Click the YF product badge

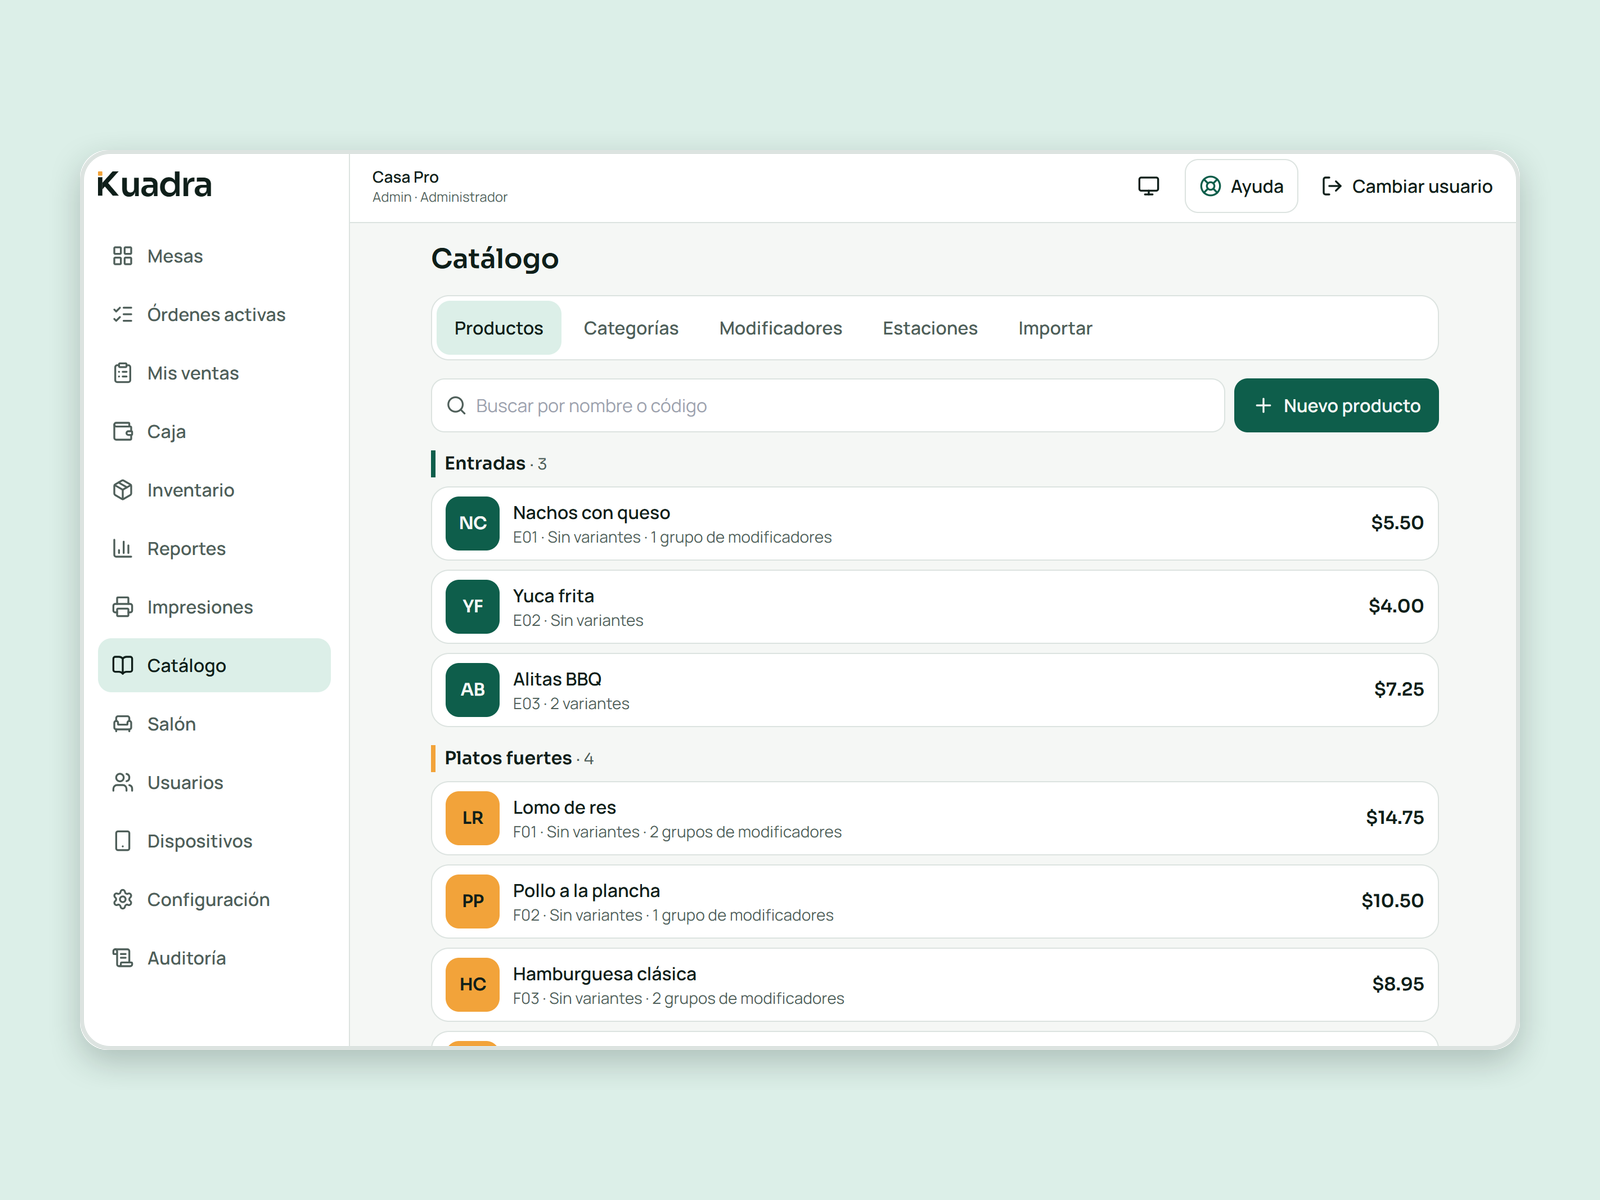pos(473,607)
